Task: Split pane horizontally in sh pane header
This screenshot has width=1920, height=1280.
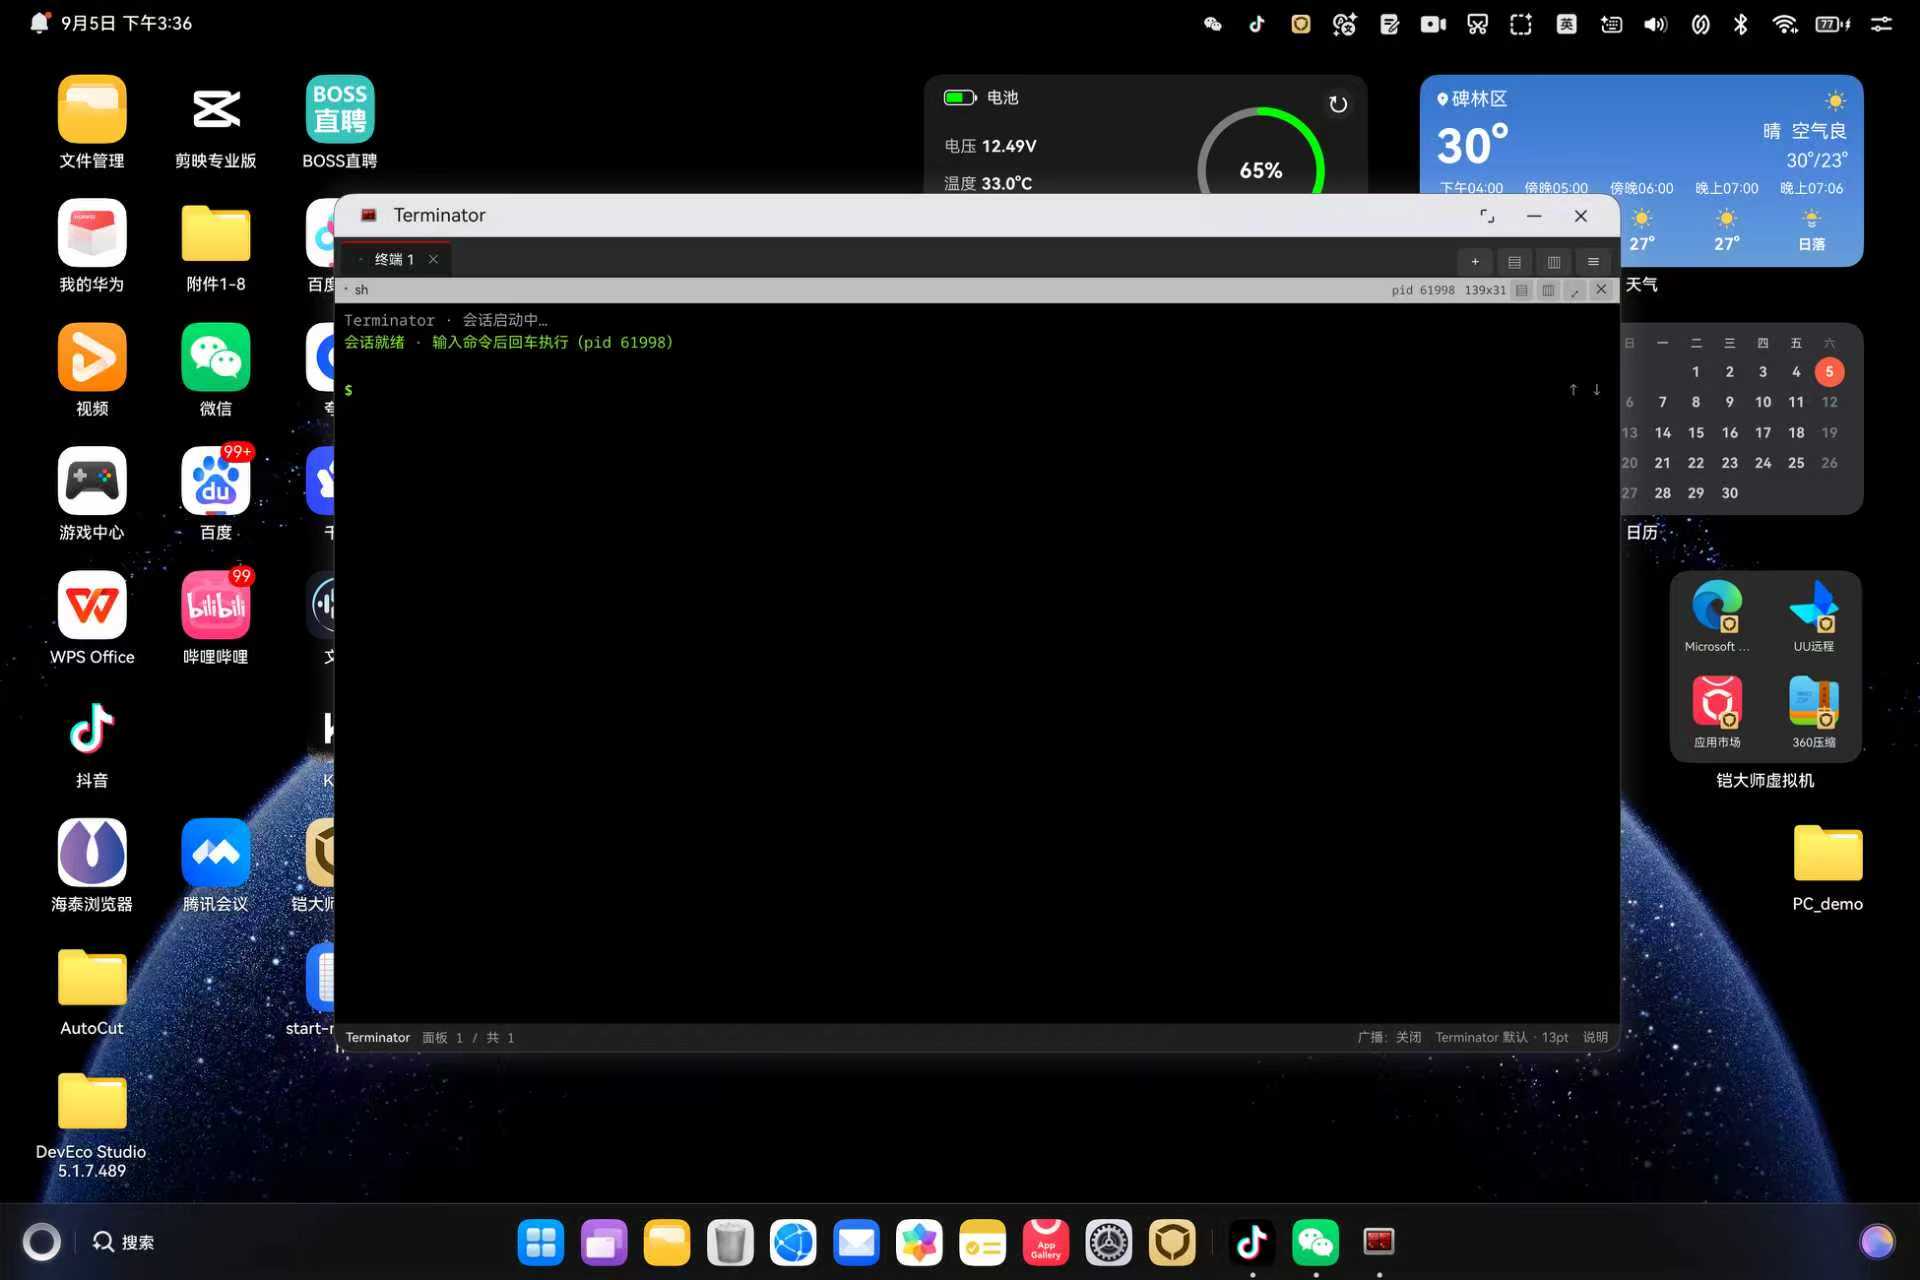Action: (1521, 290)
